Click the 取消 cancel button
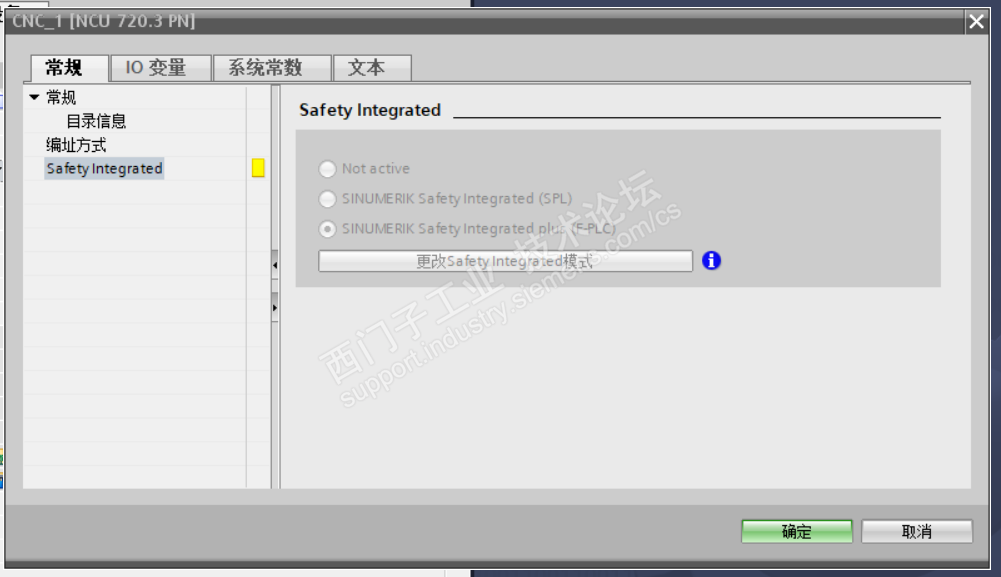This screenshot has height=577, width=1001. point(917,531)
